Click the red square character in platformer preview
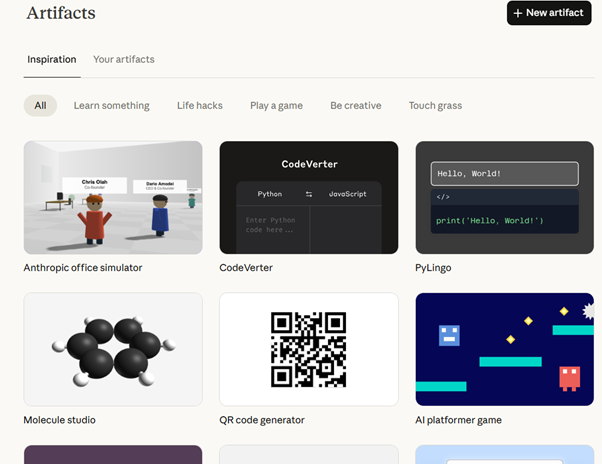This screenshot has height=464, width=602. coord(569,377)
